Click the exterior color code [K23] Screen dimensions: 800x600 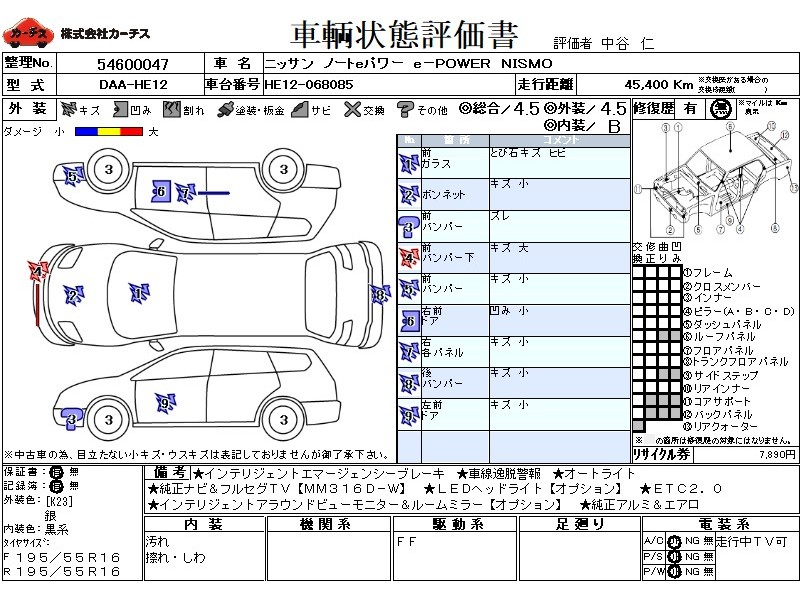coord(59,502)
